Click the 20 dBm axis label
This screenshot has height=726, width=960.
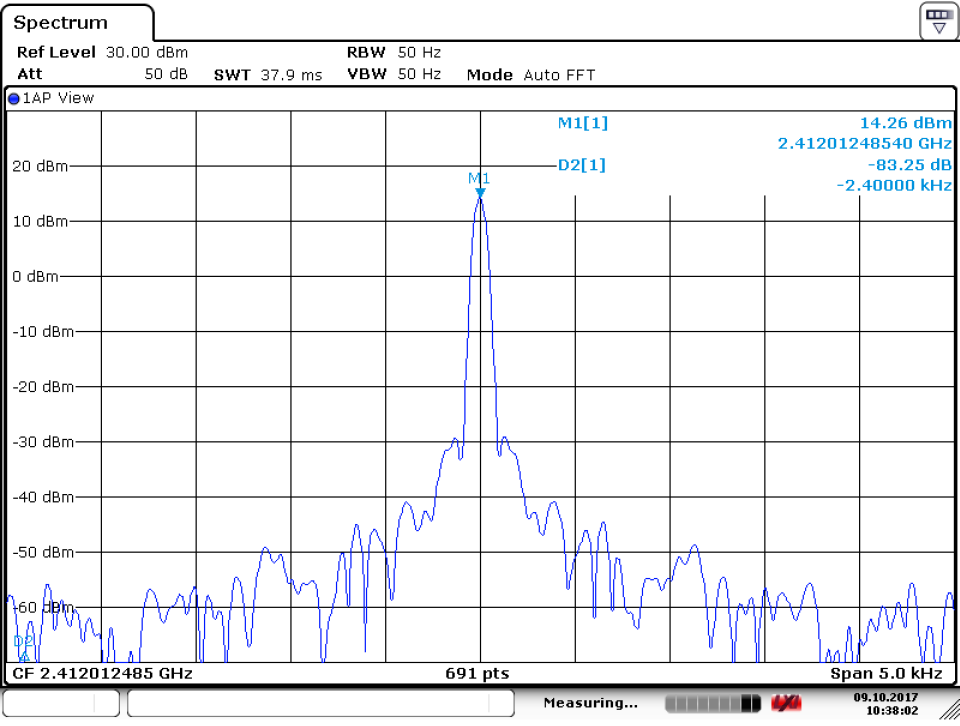point(40,167)
